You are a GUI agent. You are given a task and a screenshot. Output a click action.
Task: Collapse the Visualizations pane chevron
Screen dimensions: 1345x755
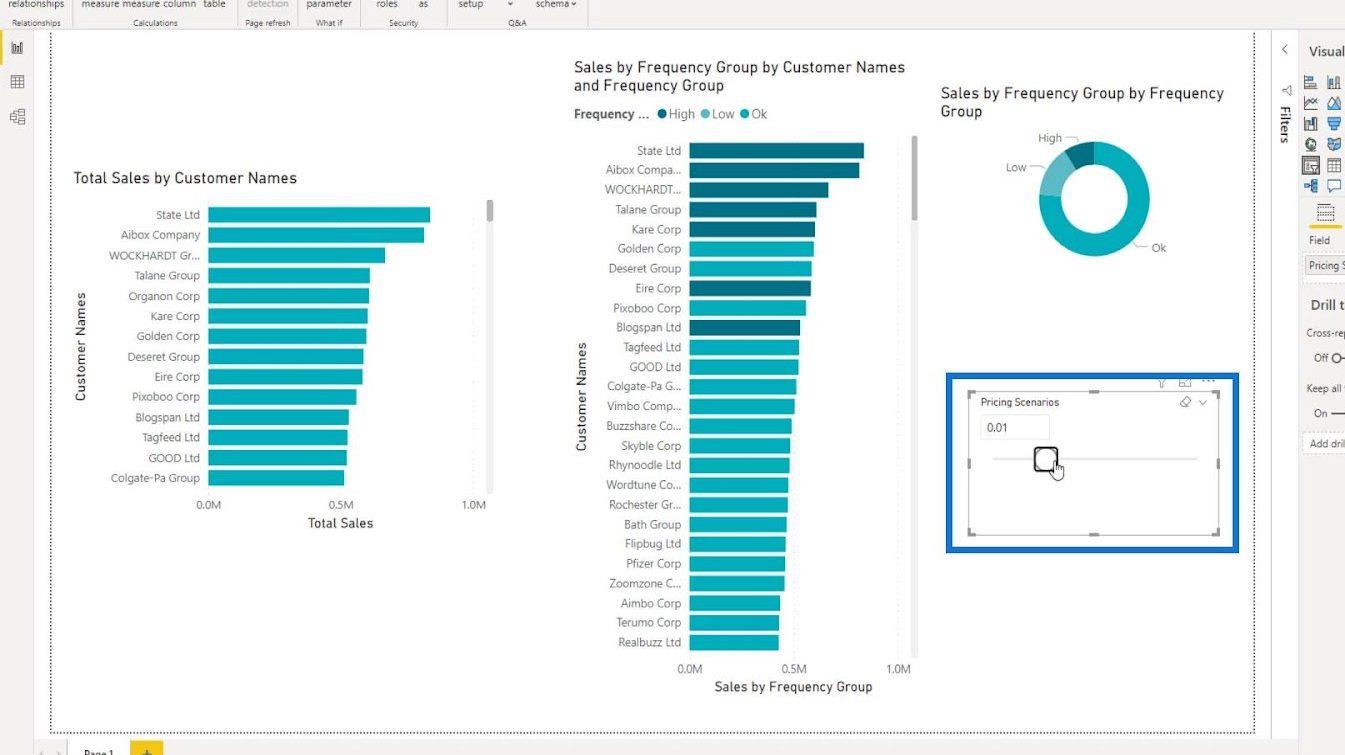[1285, 50]
